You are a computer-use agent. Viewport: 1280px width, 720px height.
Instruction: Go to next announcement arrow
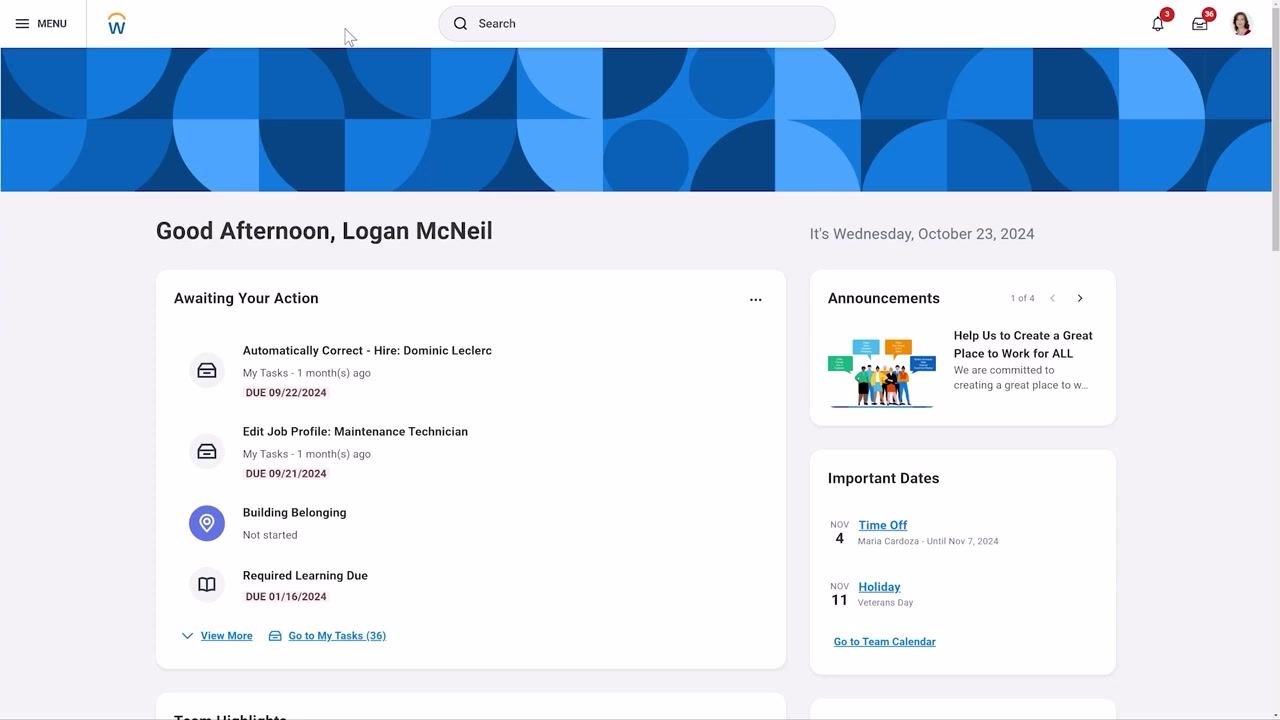1080,298
